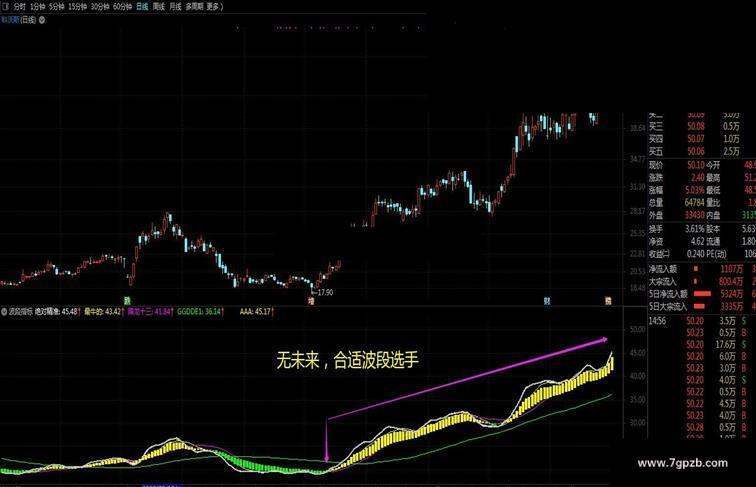Click the 涨幅 5.03% value
The image size is (756, 487).
[x=695, y=190]
